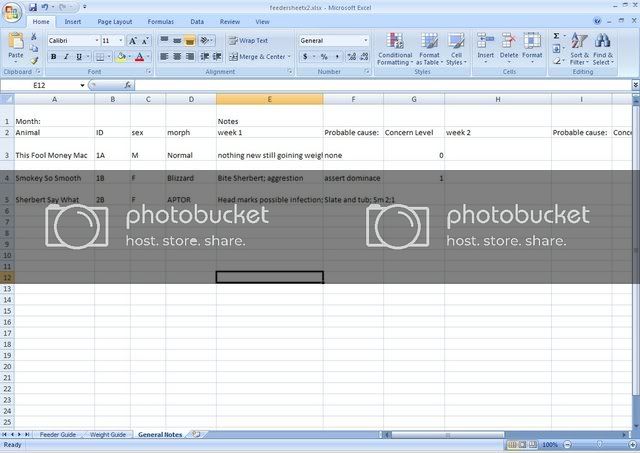Click the Find & Select binoculars icon
This screenshot has width=640, height=453.
point(603,48)
